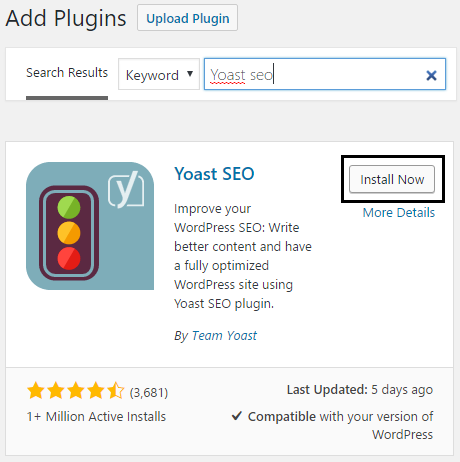Click the third rating star
Image resolution: width=460 pixels, height=462 pixels.
pos(76,391)
